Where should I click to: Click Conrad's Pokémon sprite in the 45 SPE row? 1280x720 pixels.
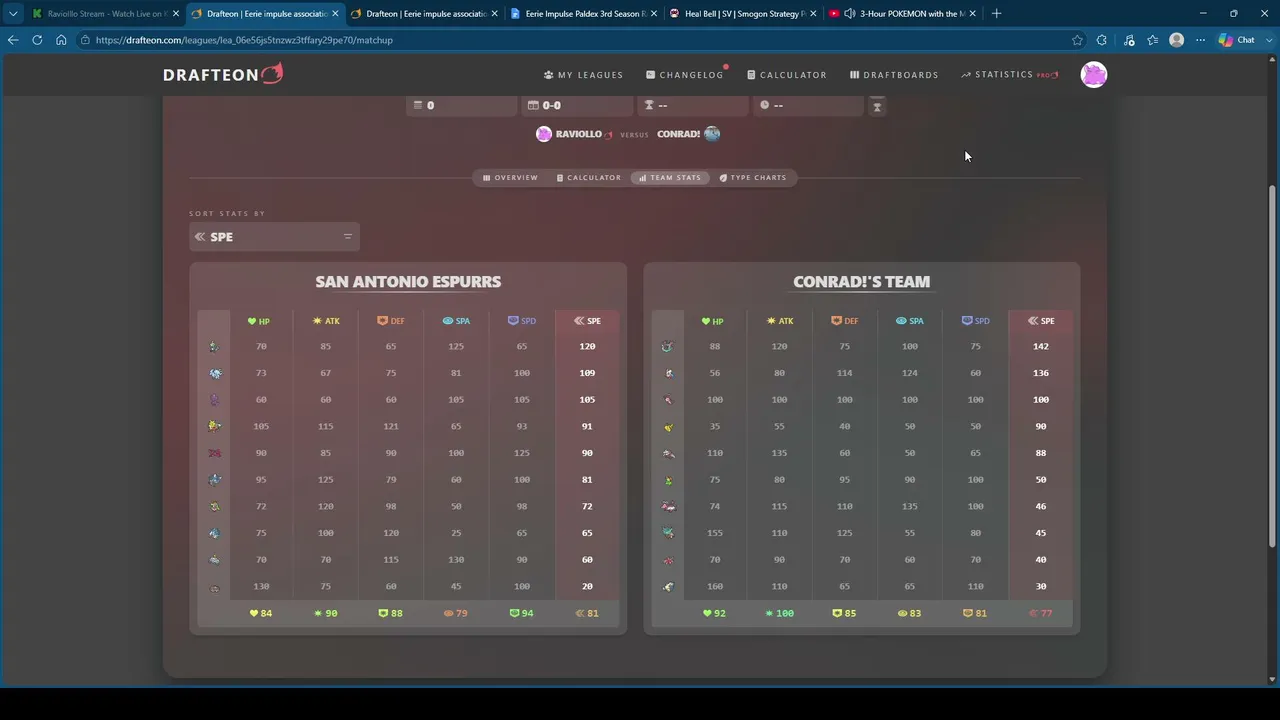(x=668, y=534)
